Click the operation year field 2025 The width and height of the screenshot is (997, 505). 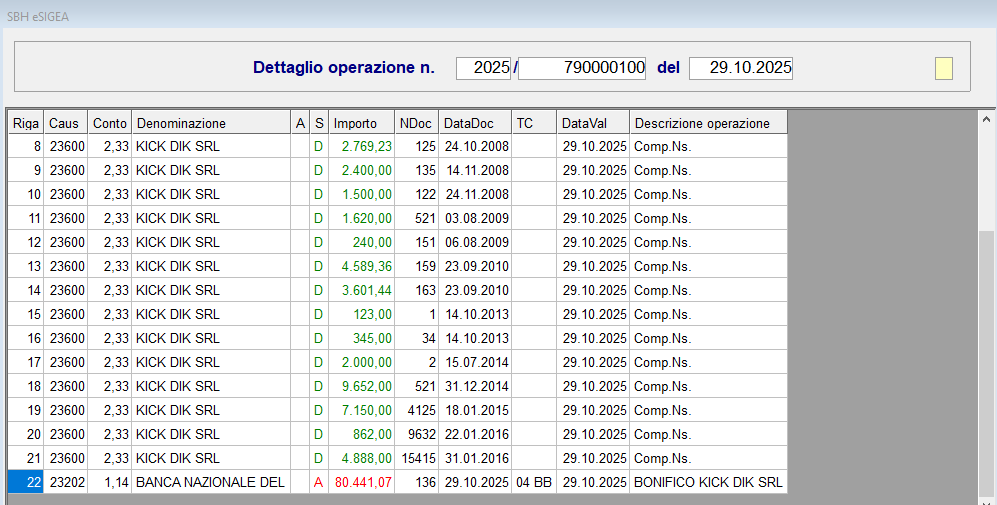483,68
